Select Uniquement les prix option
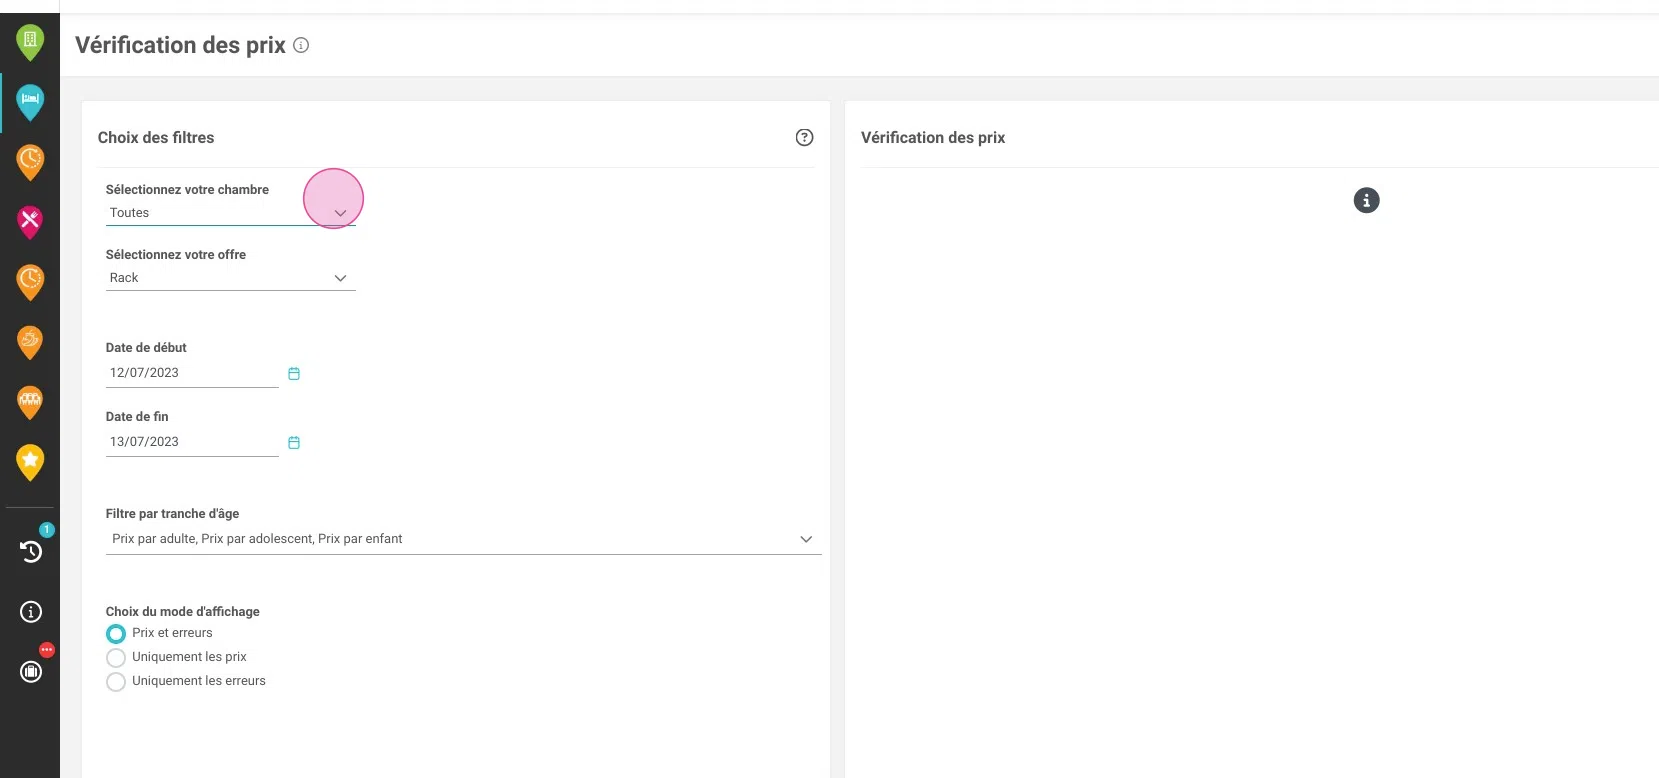1659x778 pixels. click(x=116, y=657)
